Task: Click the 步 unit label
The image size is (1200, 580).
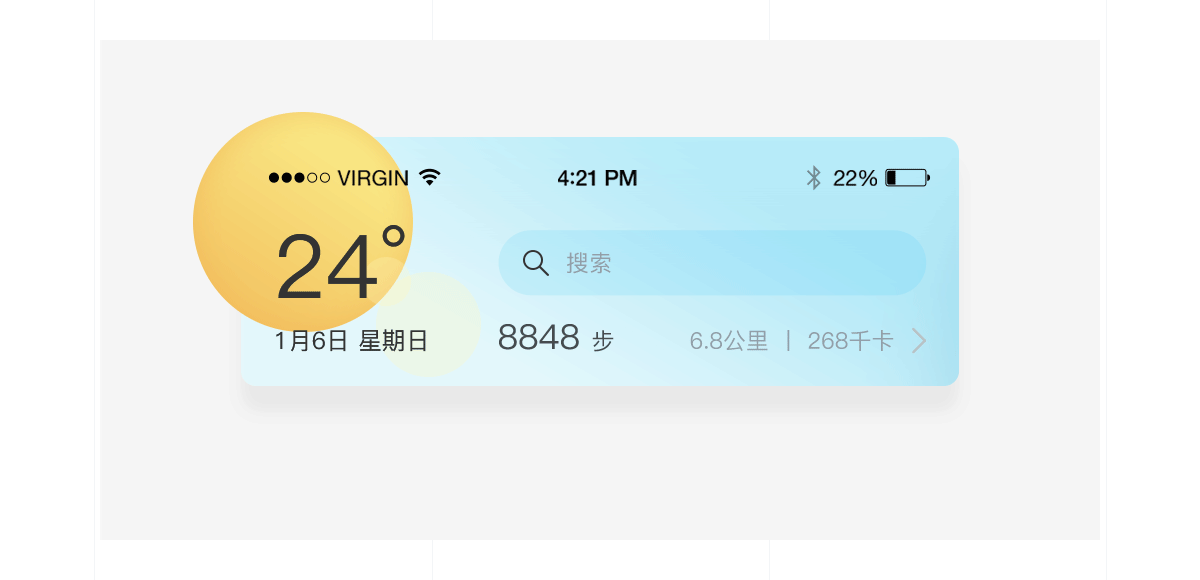Action: coord(602,342)
